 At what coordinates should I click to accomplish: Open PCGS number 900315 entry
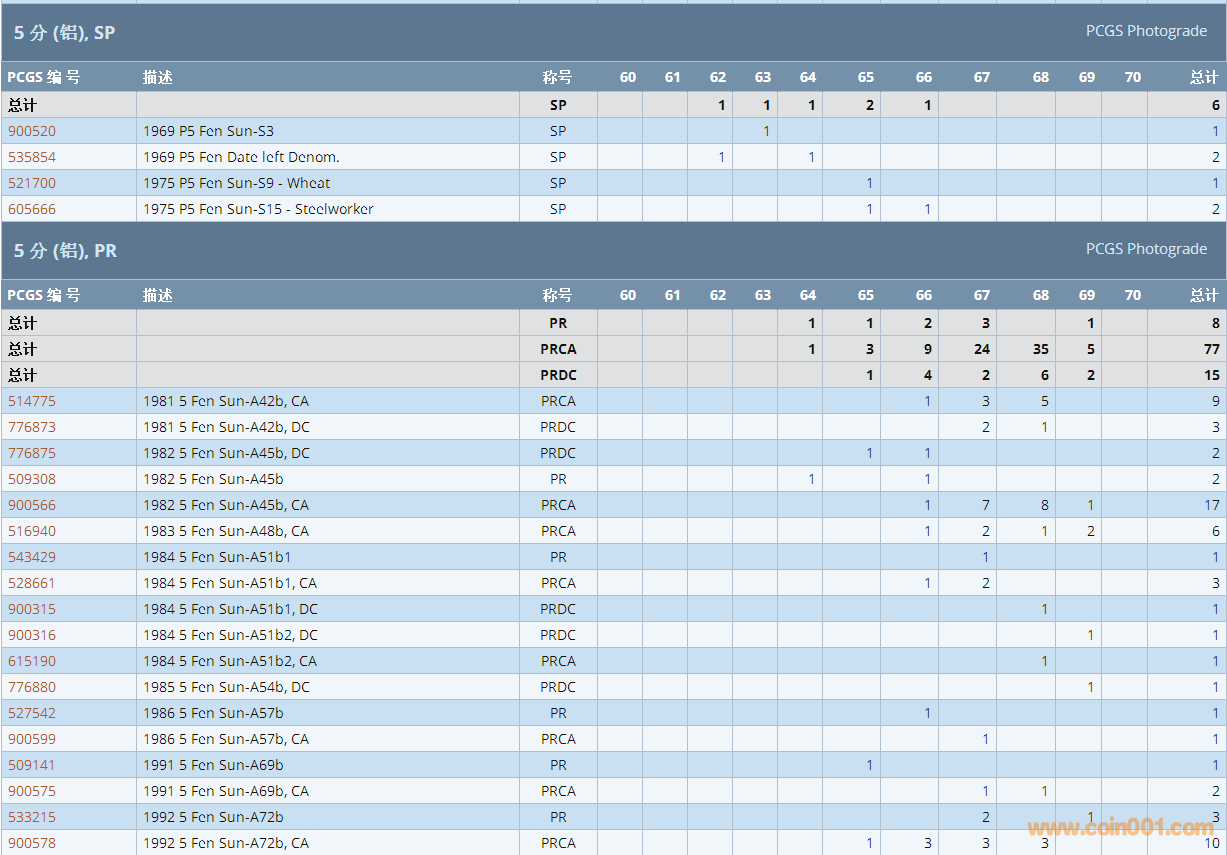[32, 609]
